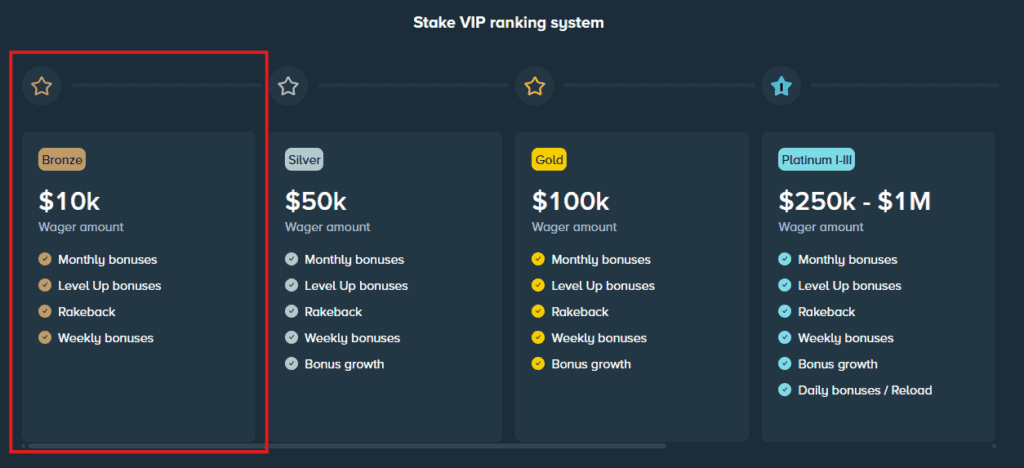Image resolution: width=1024 pixels, height=468 pixels.
Task: Click the $250k - $1M wager amount
Action: (854, 202)
